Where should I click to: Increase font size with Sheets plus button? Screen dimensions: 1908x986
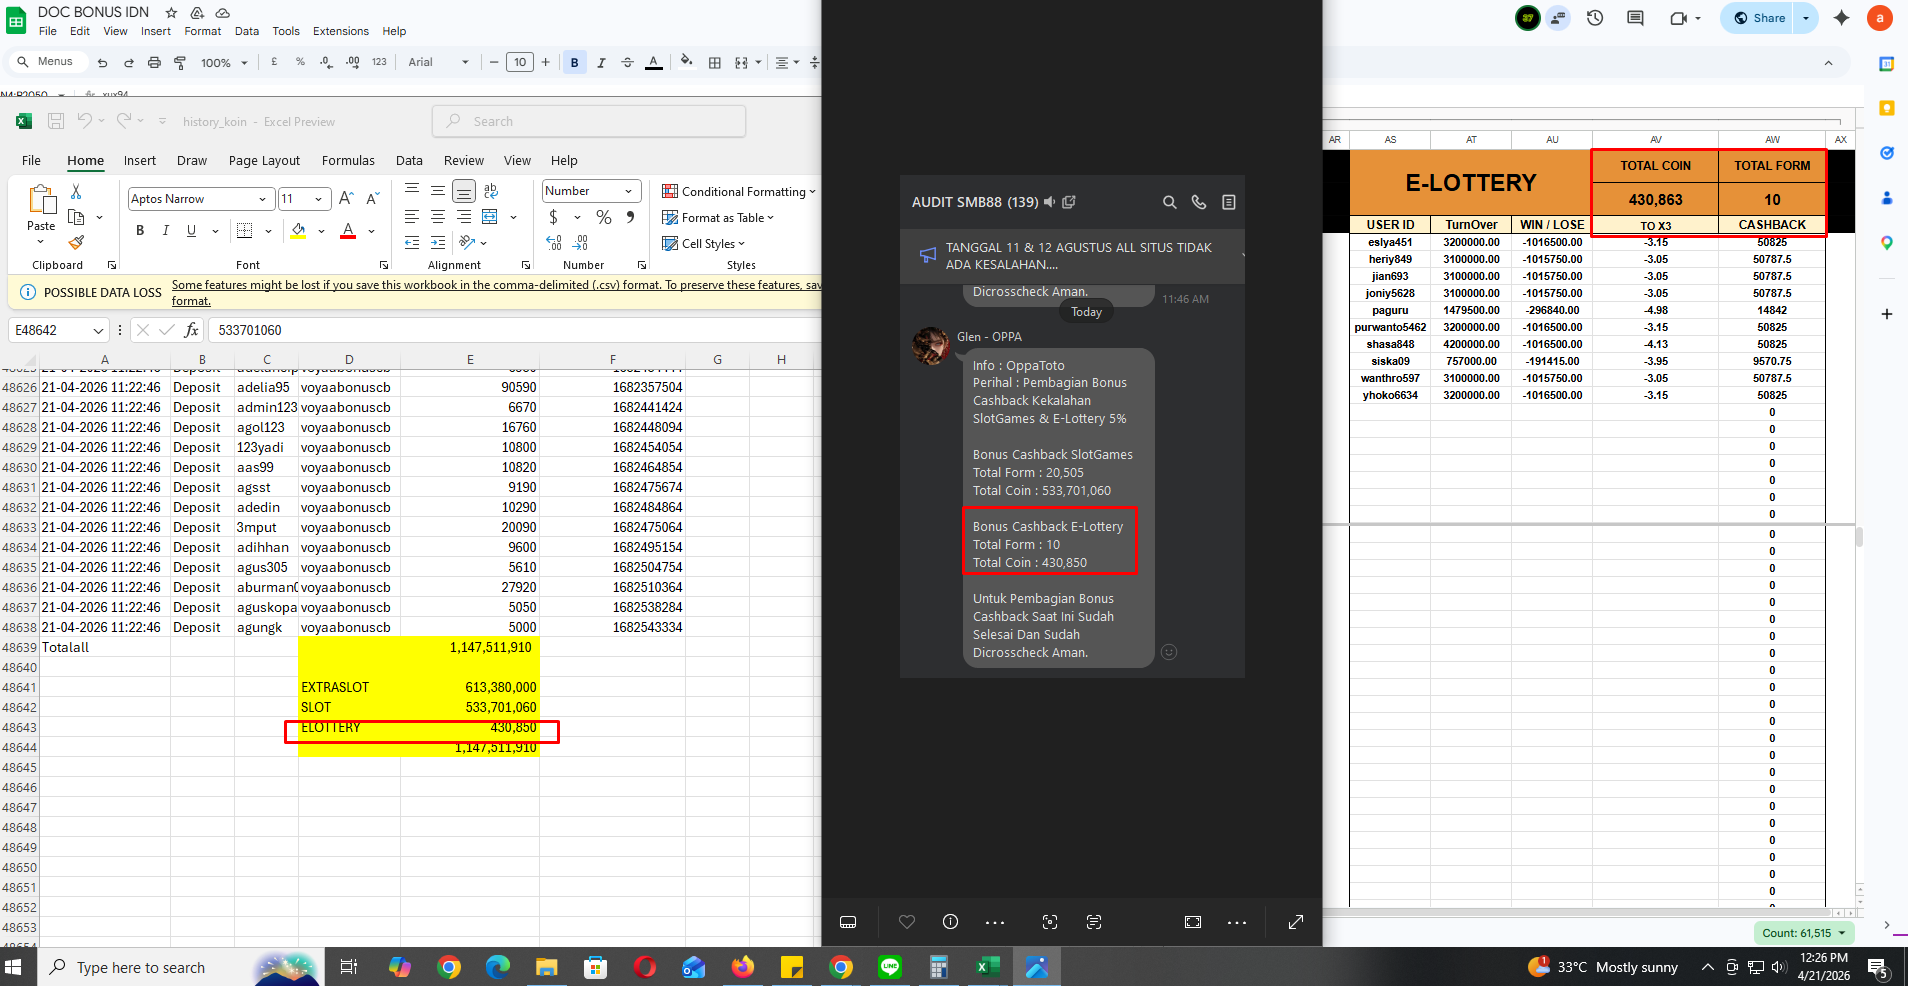pos(545,62)
